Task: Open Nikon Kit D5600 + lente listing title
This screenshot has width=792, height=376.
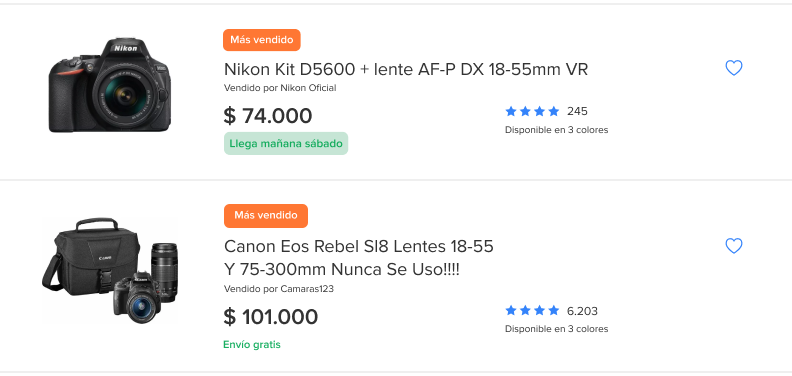Action: 406,69
